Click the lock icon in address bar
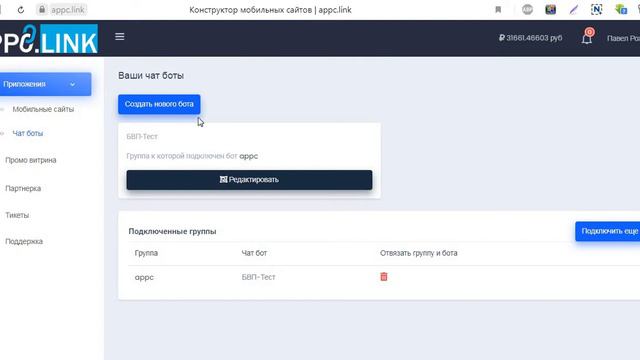Screen dimensions: 640x360 point(42,9)
